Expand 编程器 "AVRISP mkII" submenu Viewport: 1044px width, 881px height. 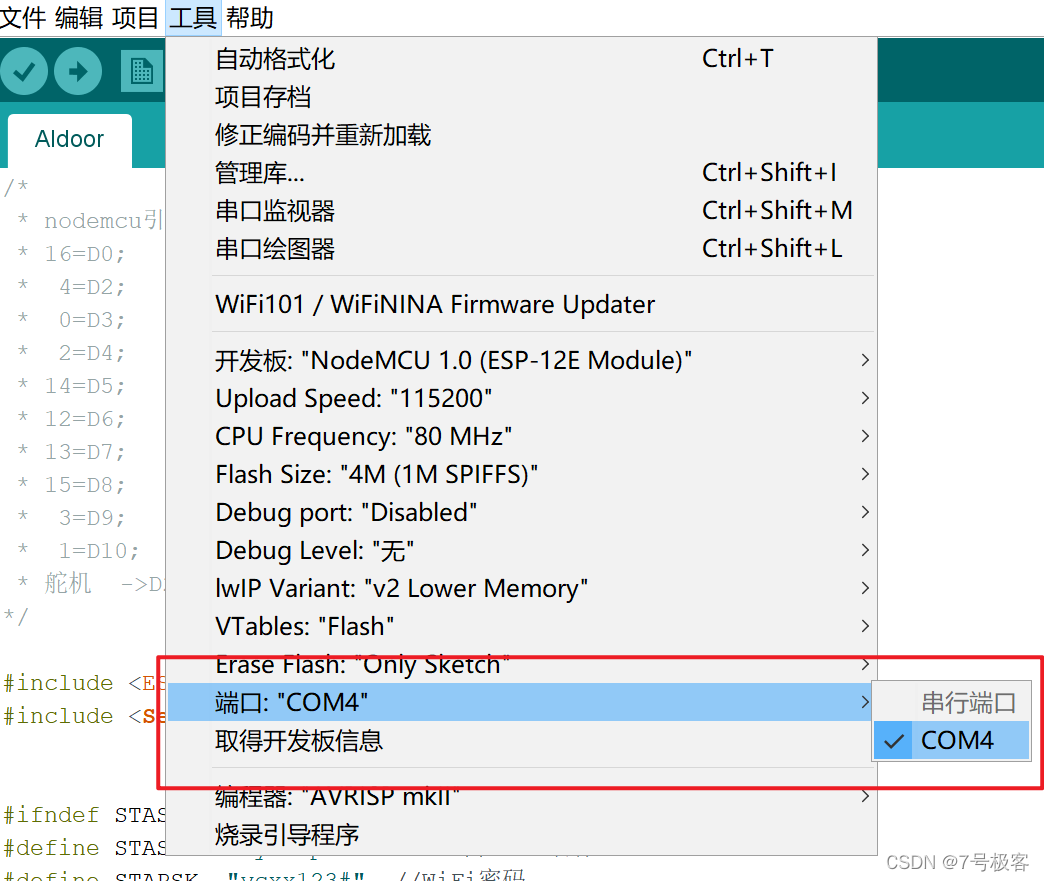(521, 796)
